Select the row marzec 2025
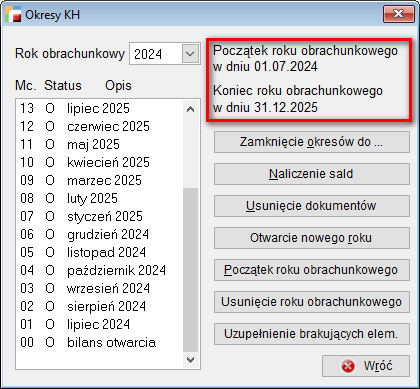 (100, 180)
